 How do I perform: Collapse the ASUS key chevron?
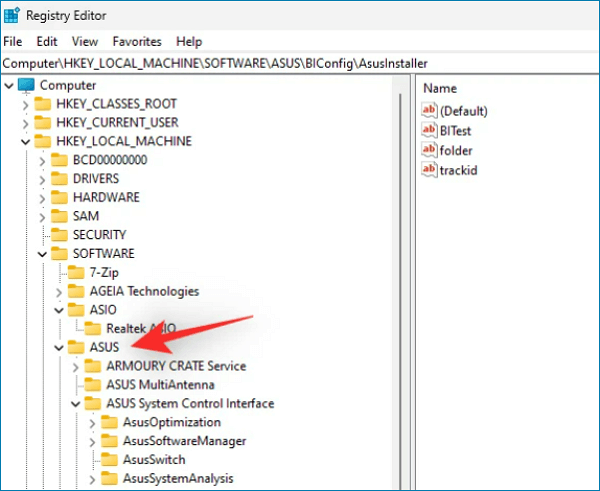point(59,348)
